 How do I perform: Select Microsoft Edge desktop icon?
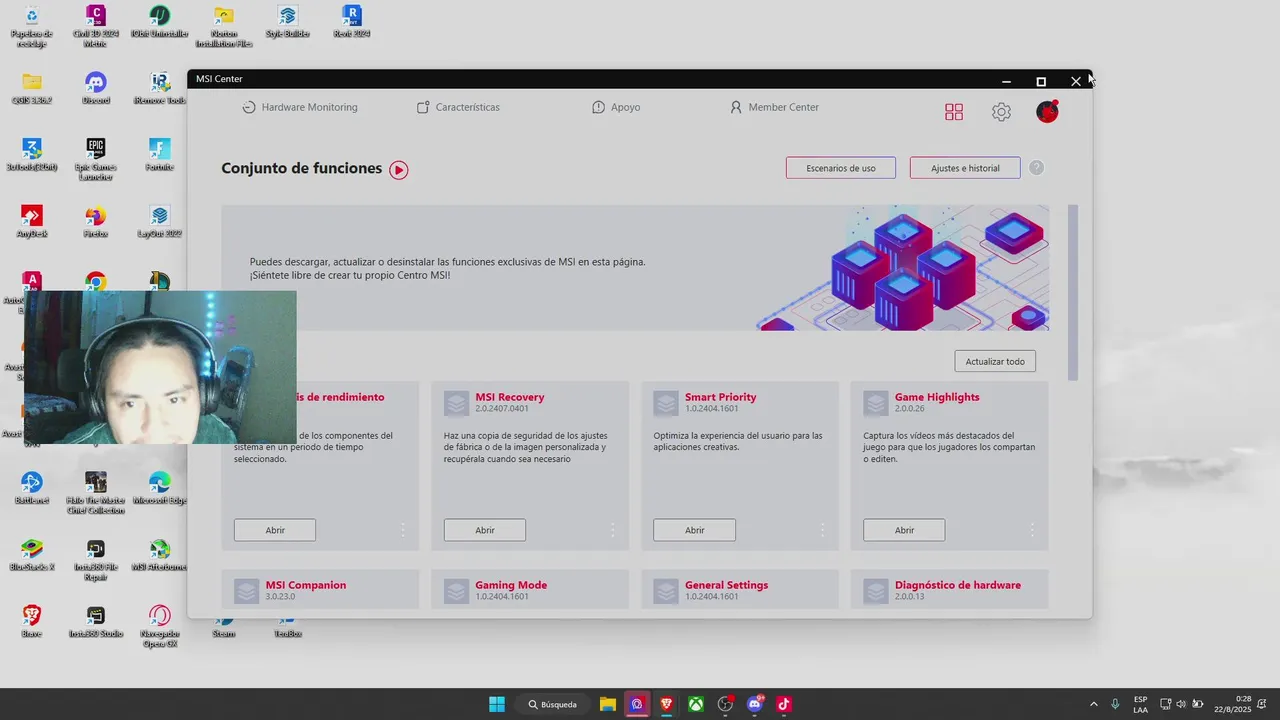[x=159, y=488]
